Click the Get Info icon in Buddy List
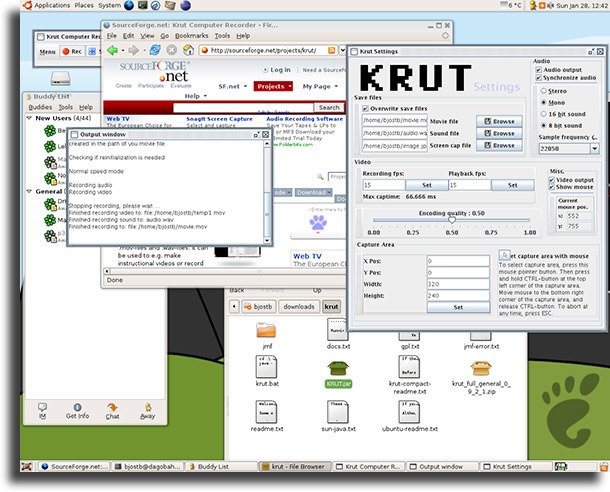Image resolution: width=610 pixels, height=492 pixels. (77, 407)
